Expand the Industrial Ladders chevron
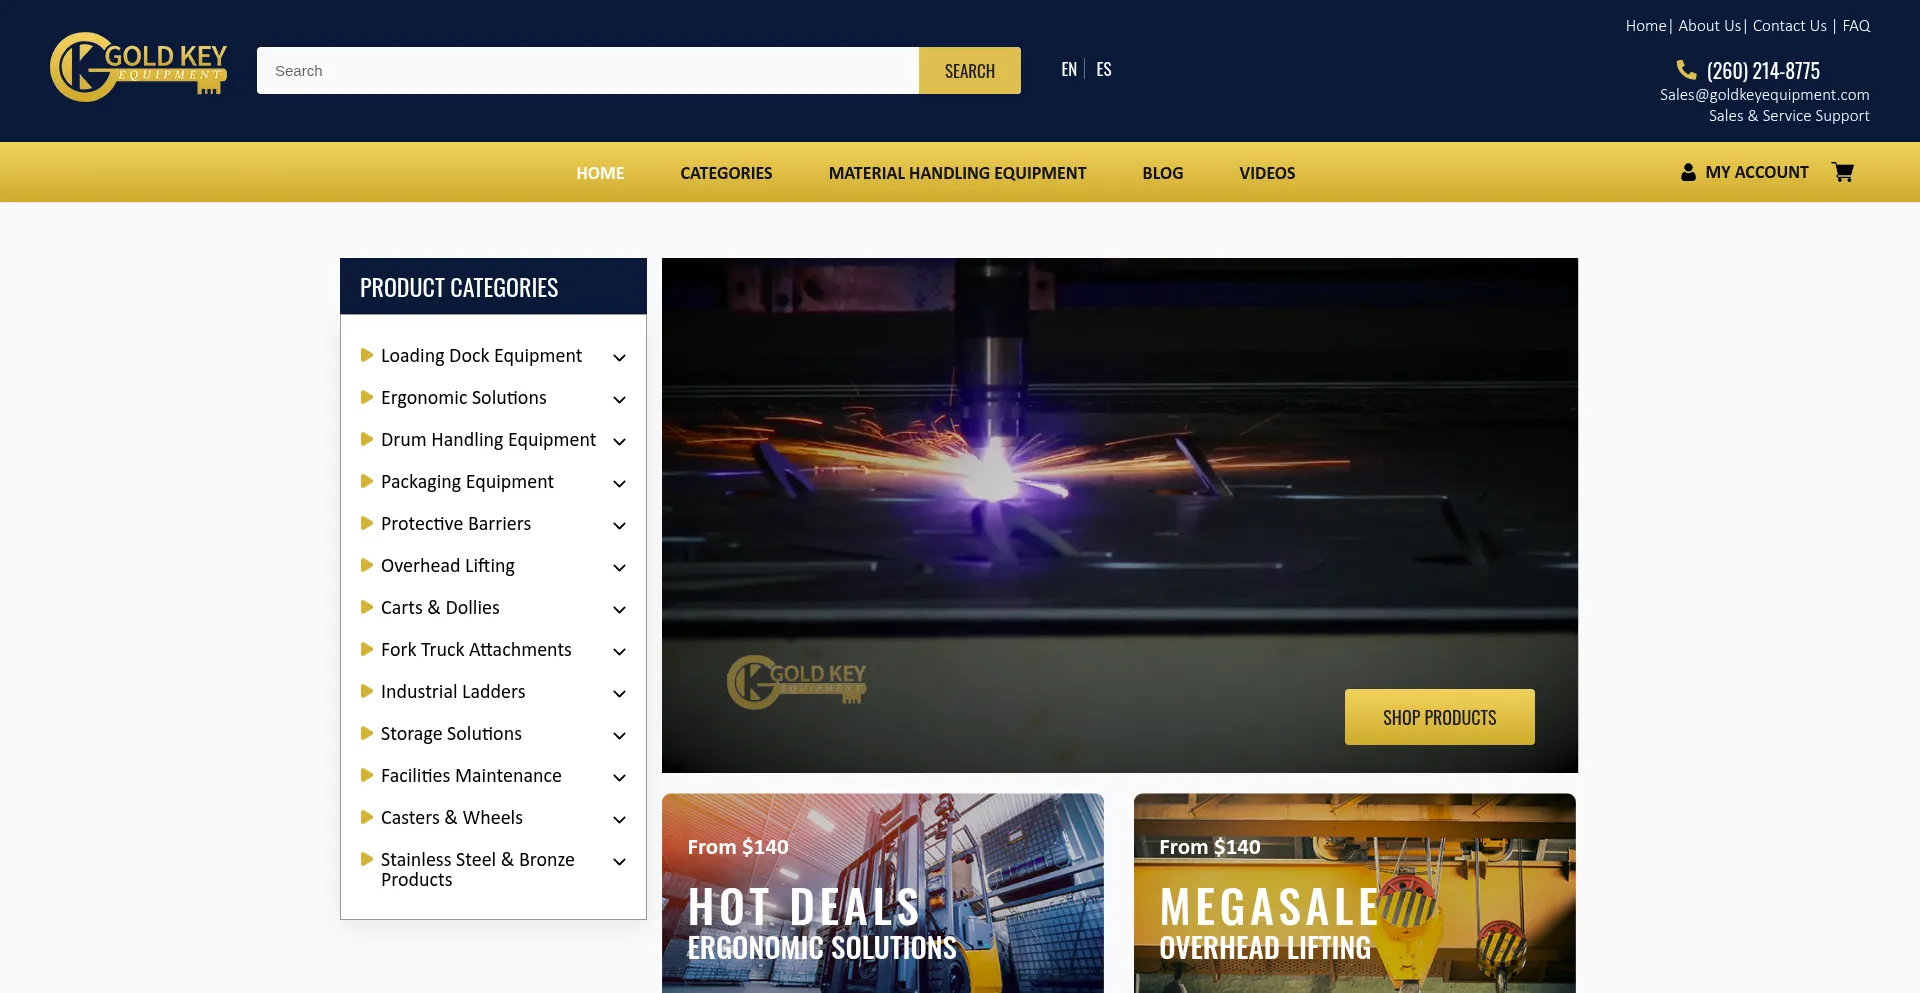The image size is (1920, 993). [x=619, y=693]
